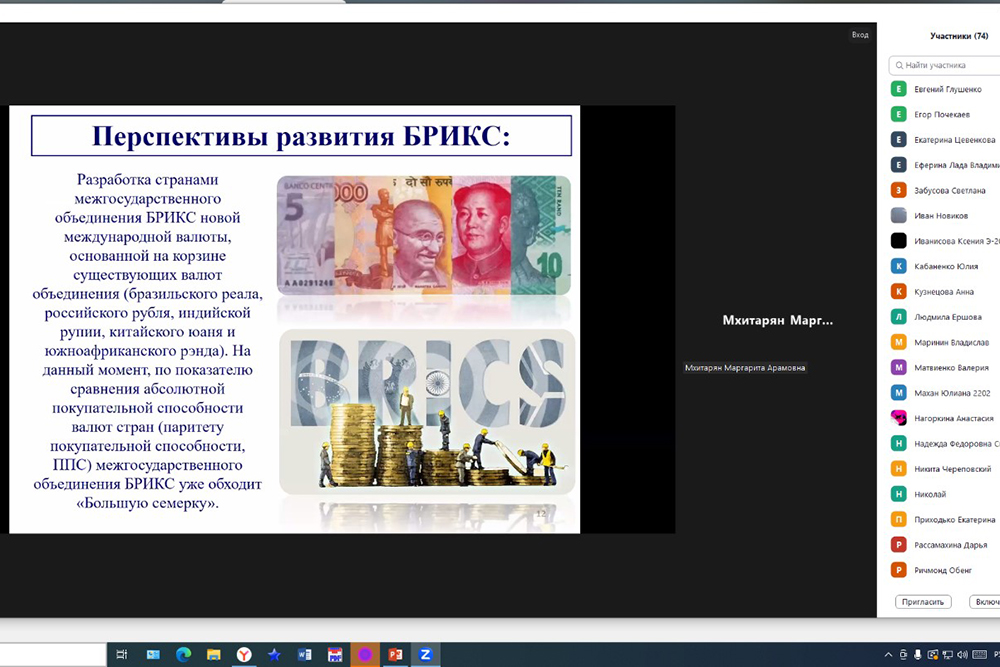
Task: Click the Участники (74) panel header
Action: point(958,36)
